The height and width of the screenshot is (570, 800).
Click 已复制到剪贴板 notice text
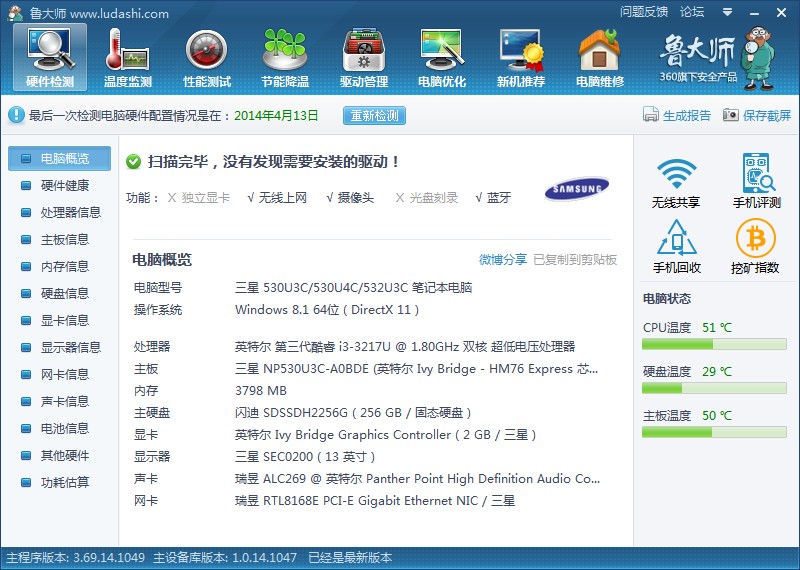coord(575,260)
